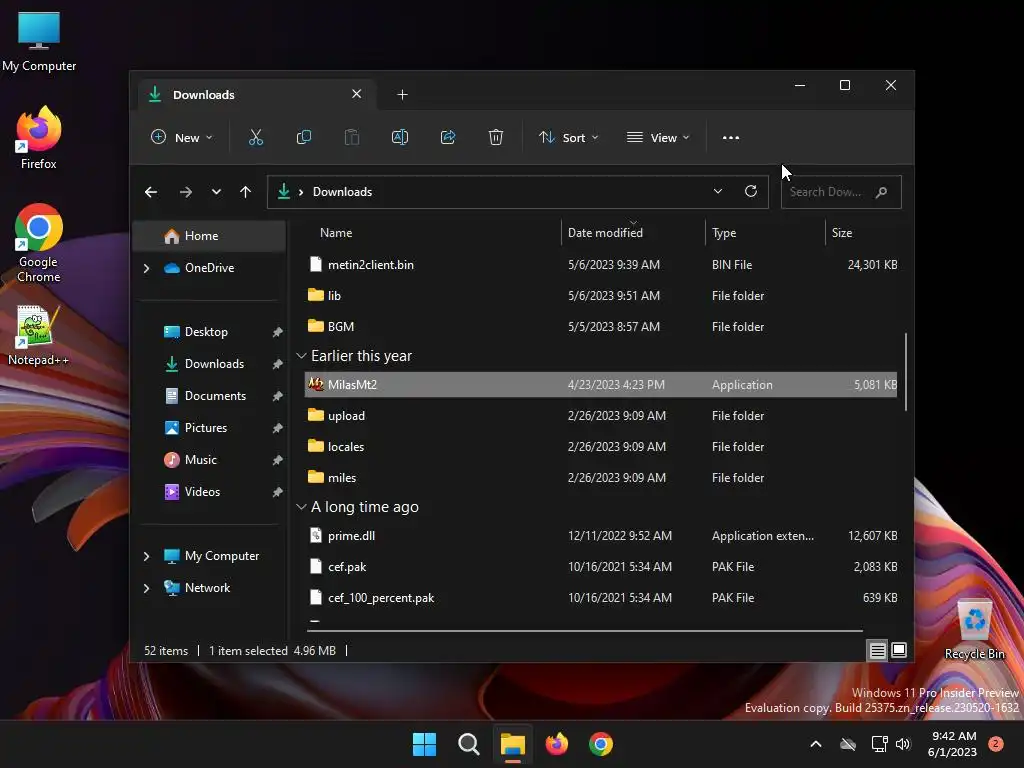Click the Copy icon in toolbar

tap(304, 137)
